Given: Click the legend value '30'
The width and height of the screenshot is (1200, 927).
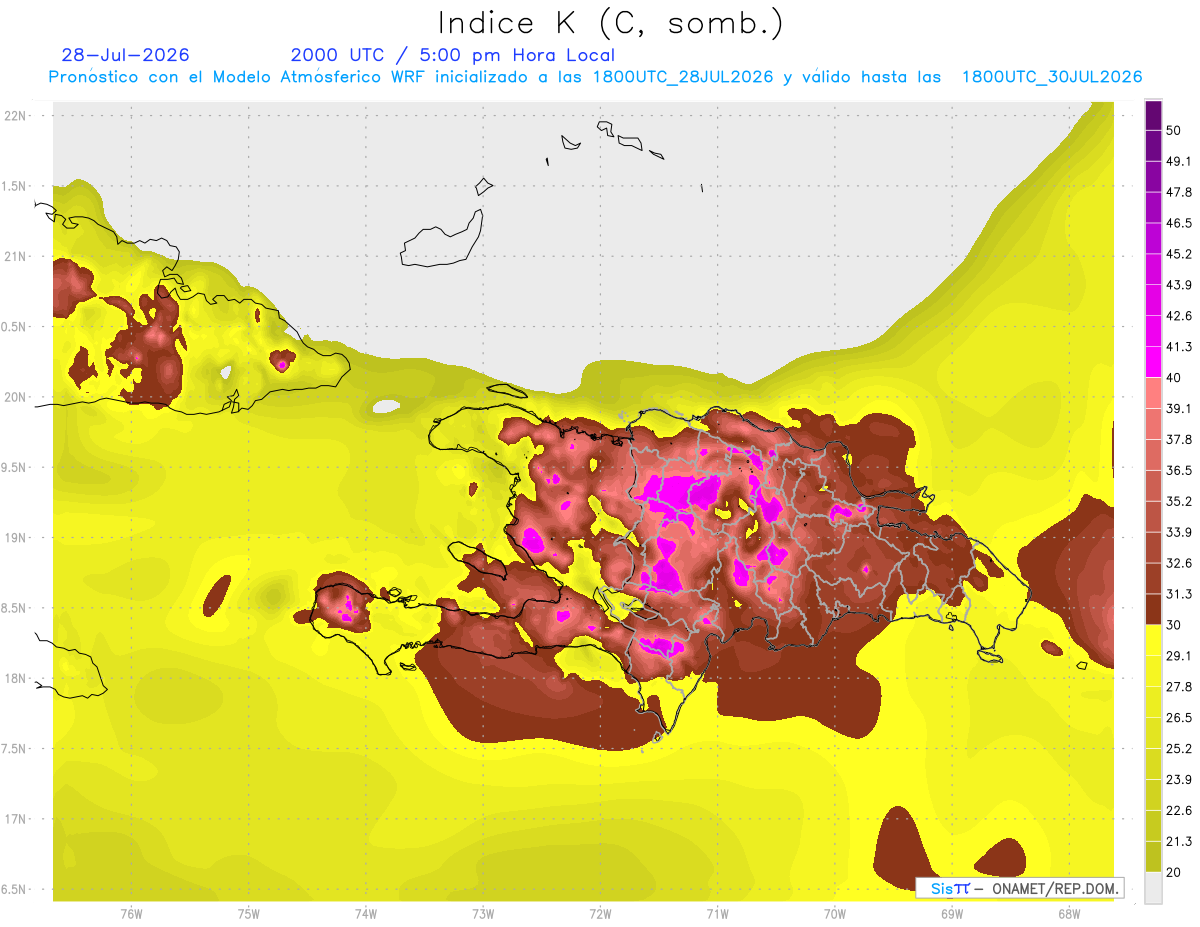Looking at the screenshot, I should 1174,625.
